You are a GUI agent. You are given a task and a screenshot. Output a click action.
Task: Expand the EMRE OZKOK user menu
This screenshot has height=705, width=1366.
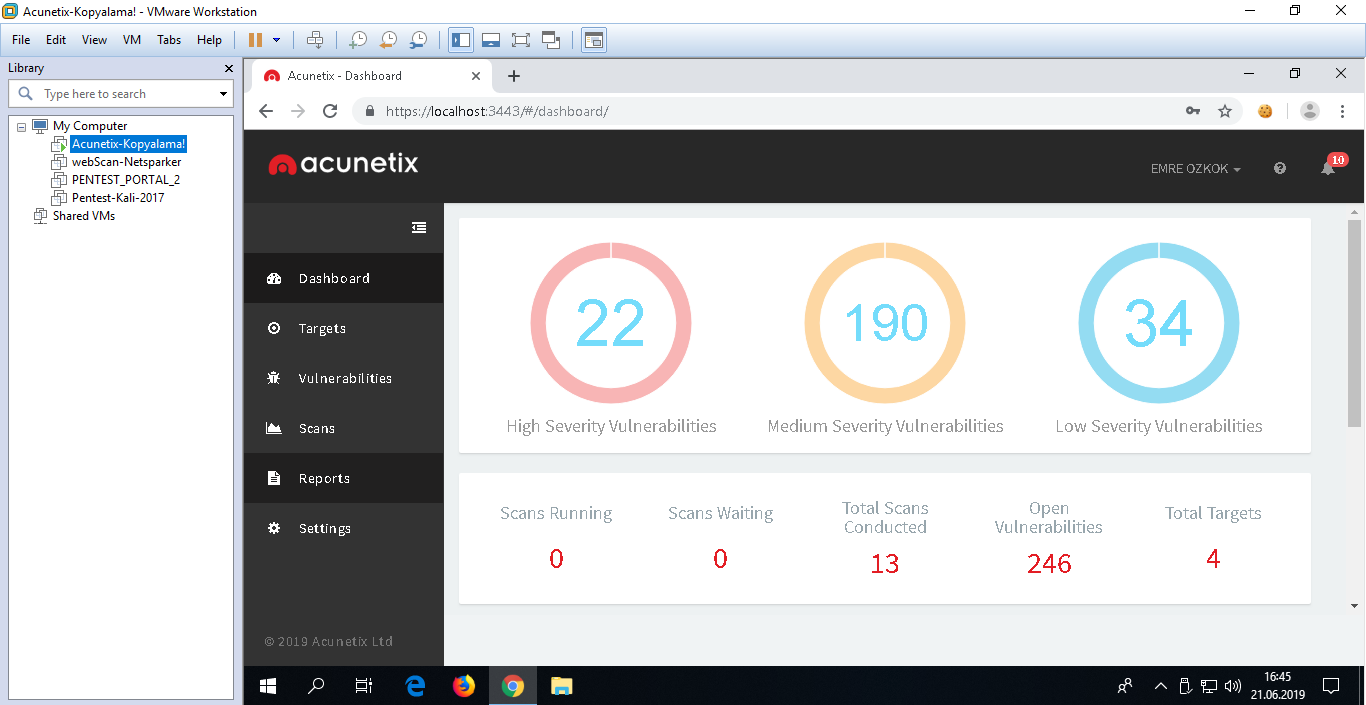(1195, 169)
